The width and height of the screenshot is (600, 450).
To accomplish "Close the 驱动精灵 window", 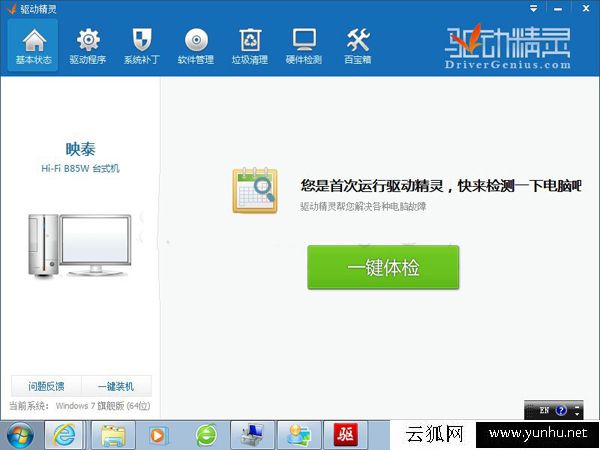I will click(x=586, y=8).
